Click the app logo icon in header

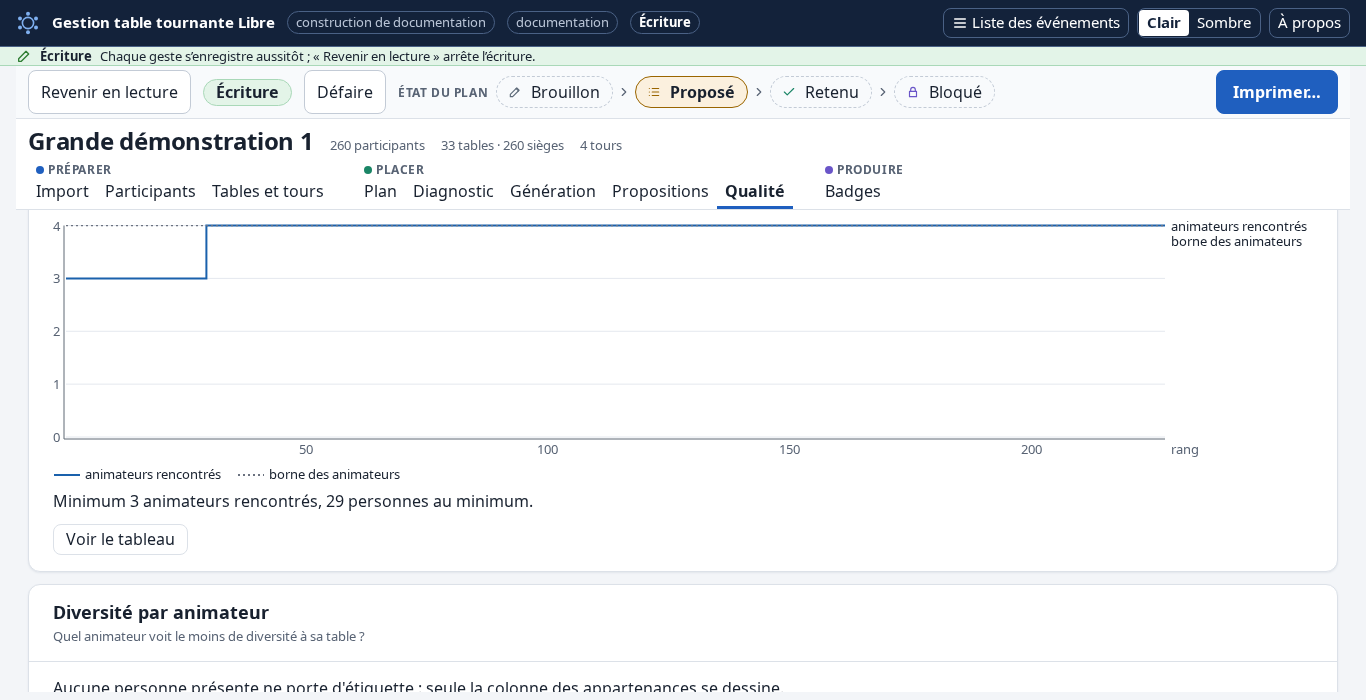click(28, 23)
